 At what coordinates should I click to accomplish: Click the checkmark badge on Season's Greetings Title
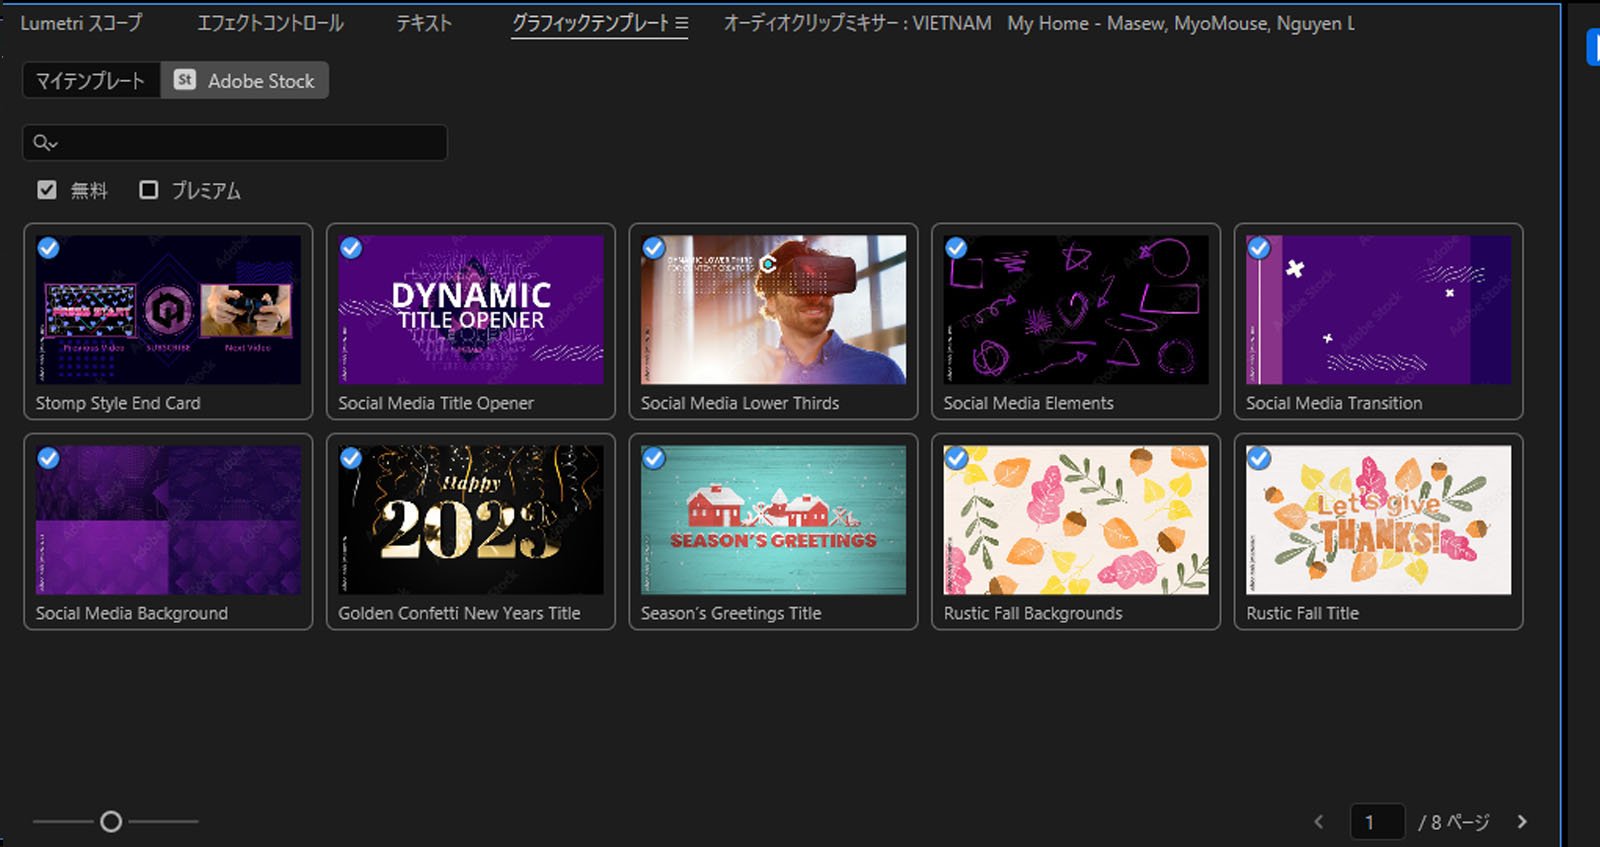(x=654, y=458)
